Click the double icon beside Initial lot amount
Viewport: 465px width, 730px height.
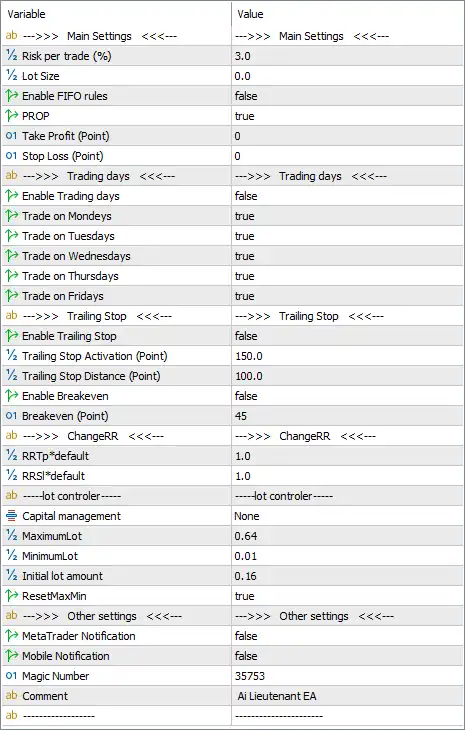click(x=11, y=576)
